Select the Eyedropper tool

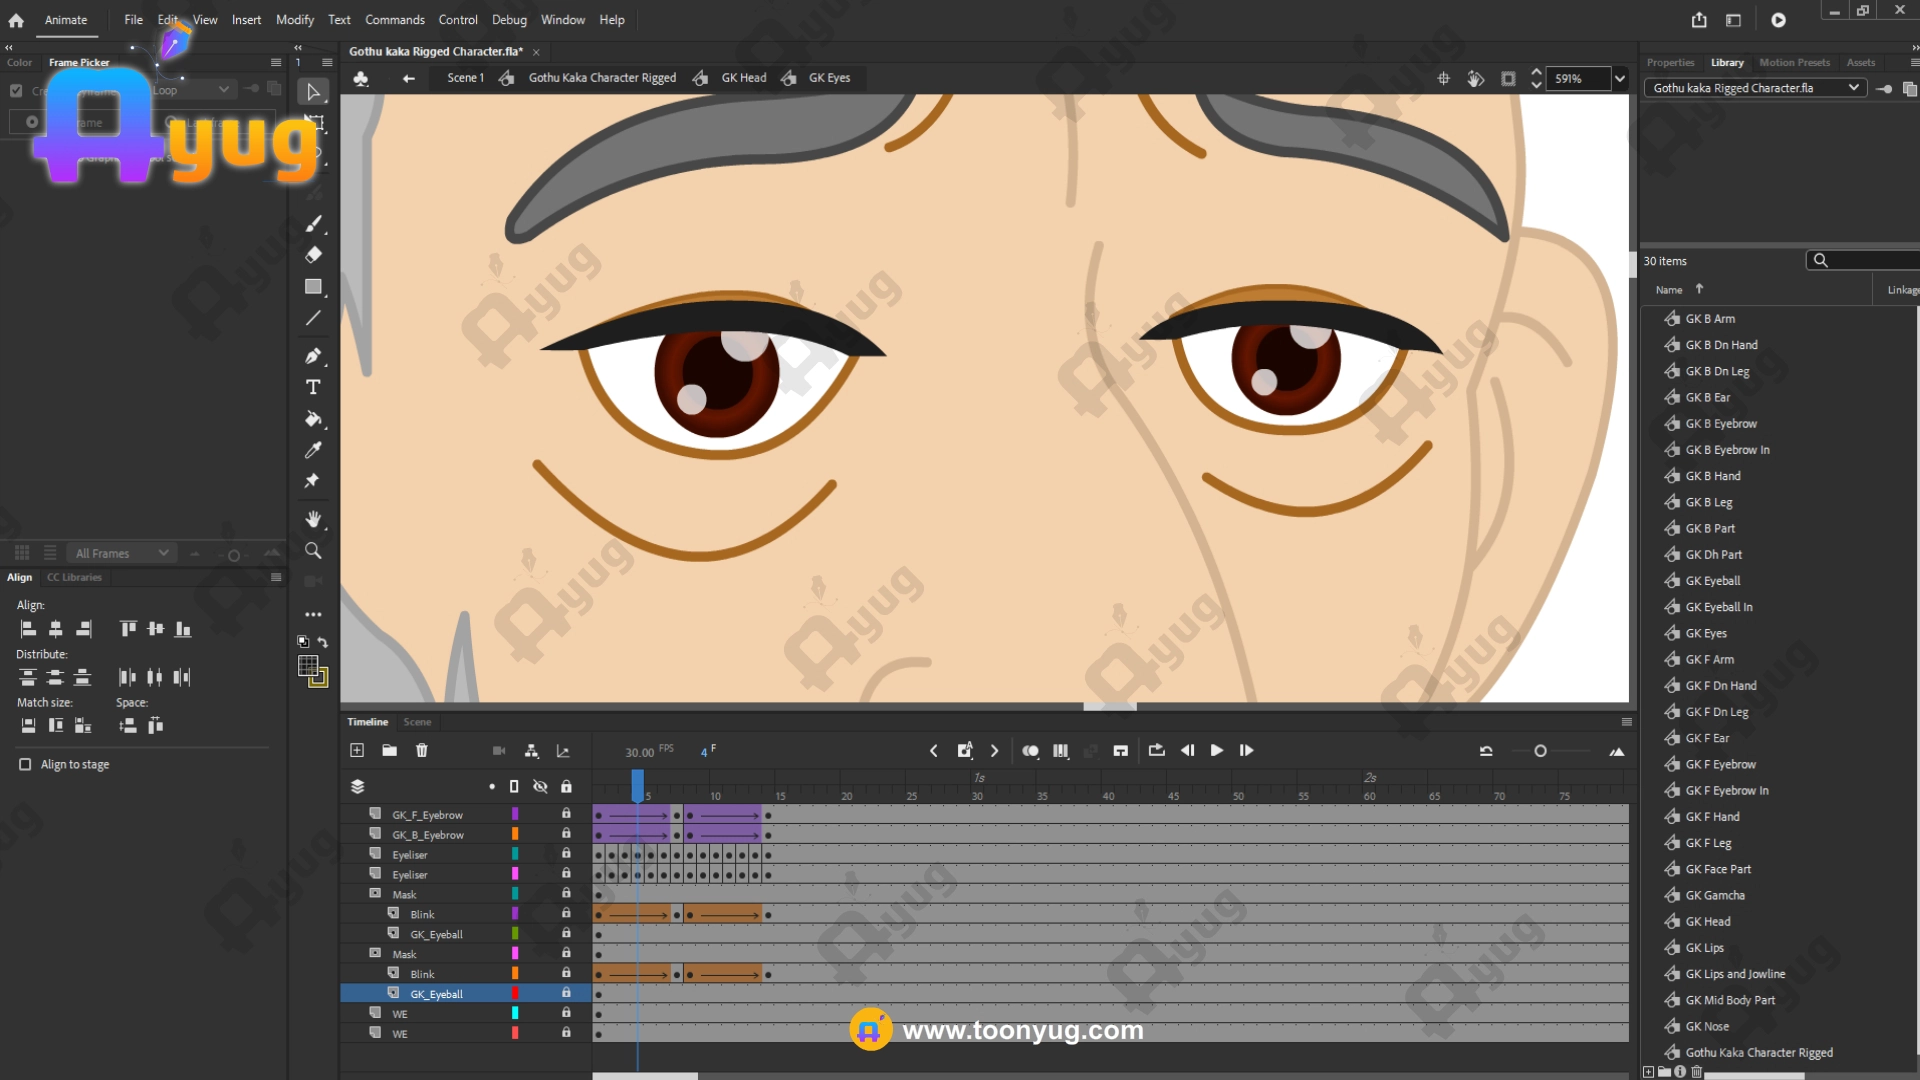coord(313,450)
